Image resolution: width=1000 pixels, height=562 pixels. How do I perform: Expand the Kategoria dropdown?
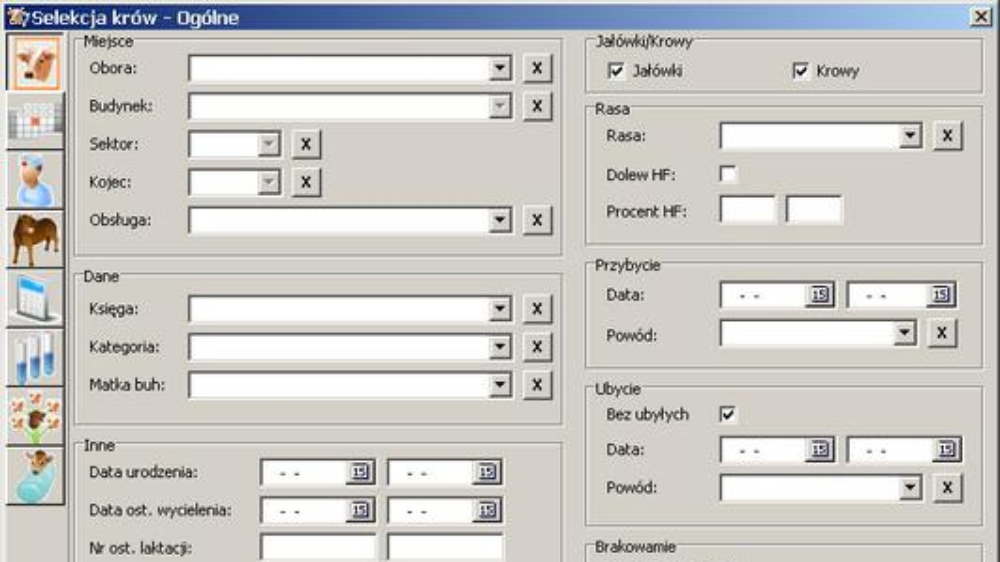pyautogui.click(x=501, y=347)
